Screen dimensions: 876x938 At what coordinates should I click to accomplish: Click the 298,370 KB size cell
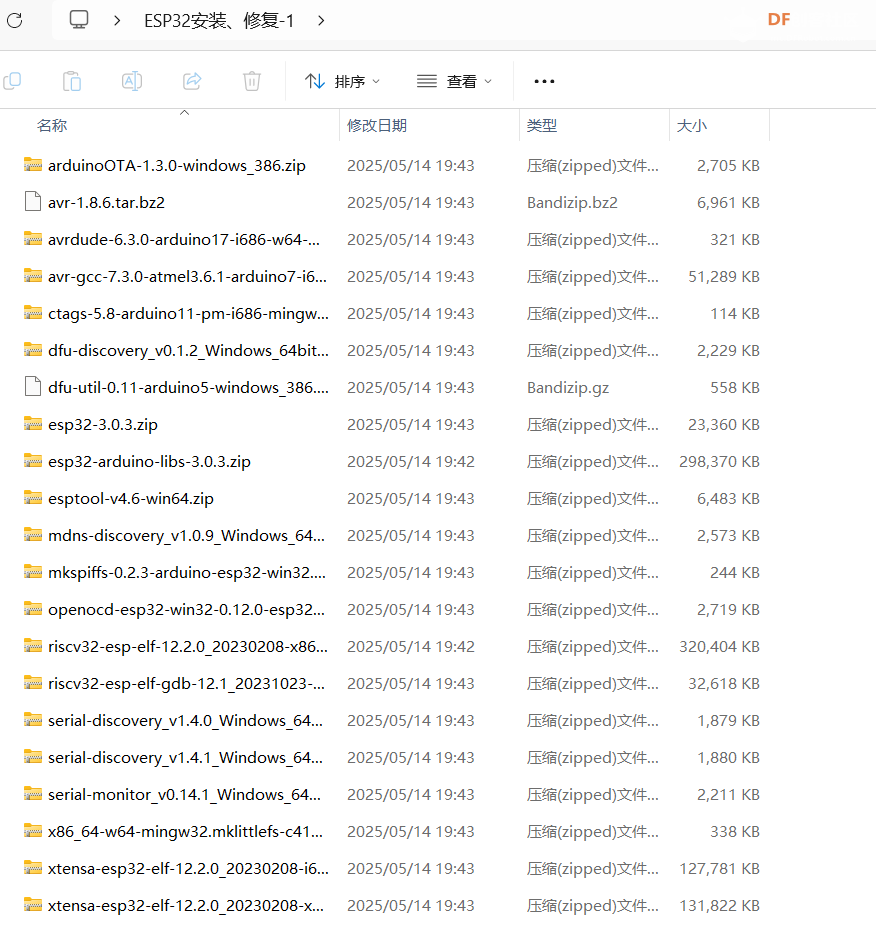(x=719, y=462)
